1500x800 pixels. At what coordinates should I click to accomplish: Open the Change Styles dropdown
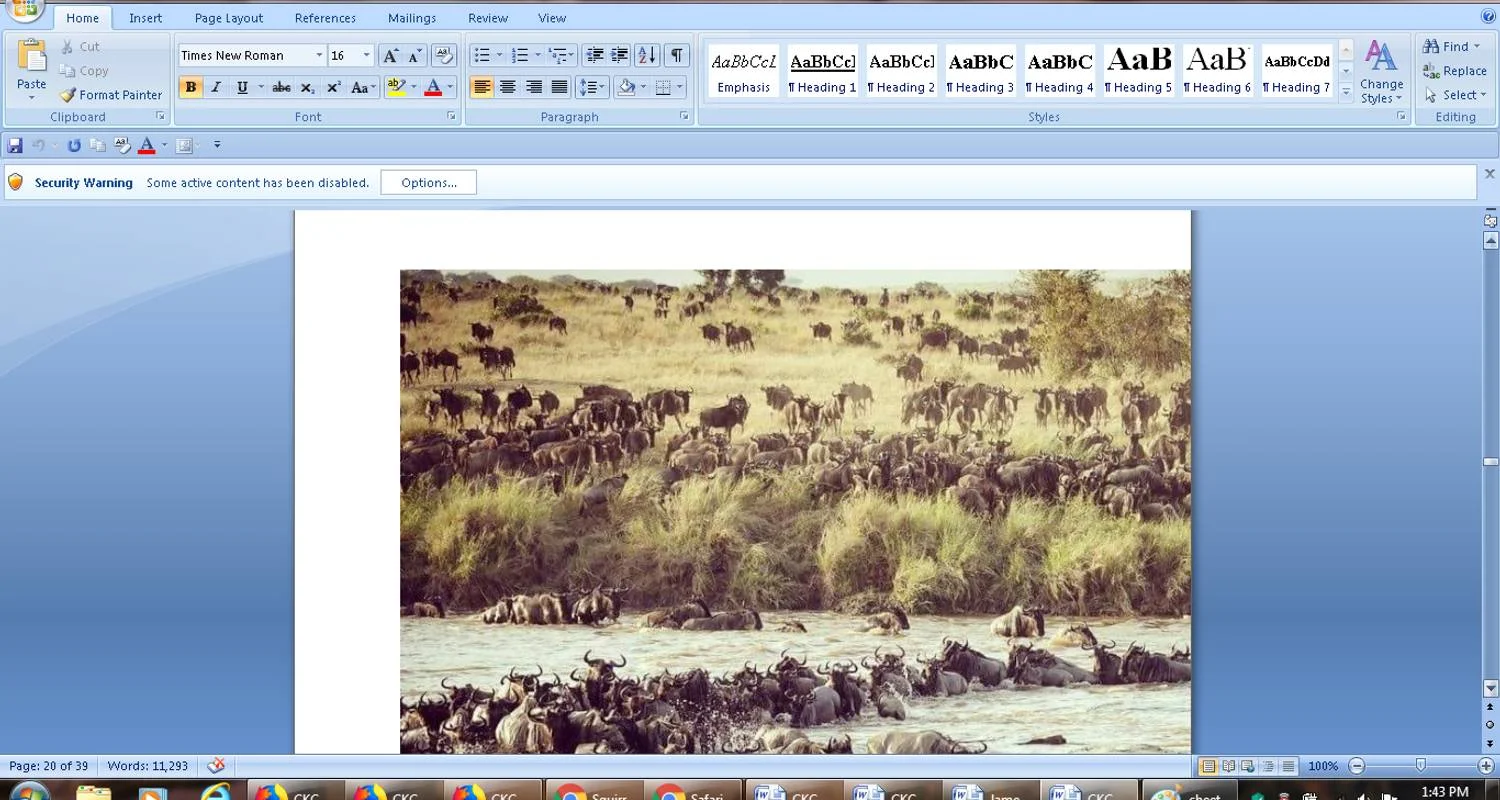coord(1381,73)
